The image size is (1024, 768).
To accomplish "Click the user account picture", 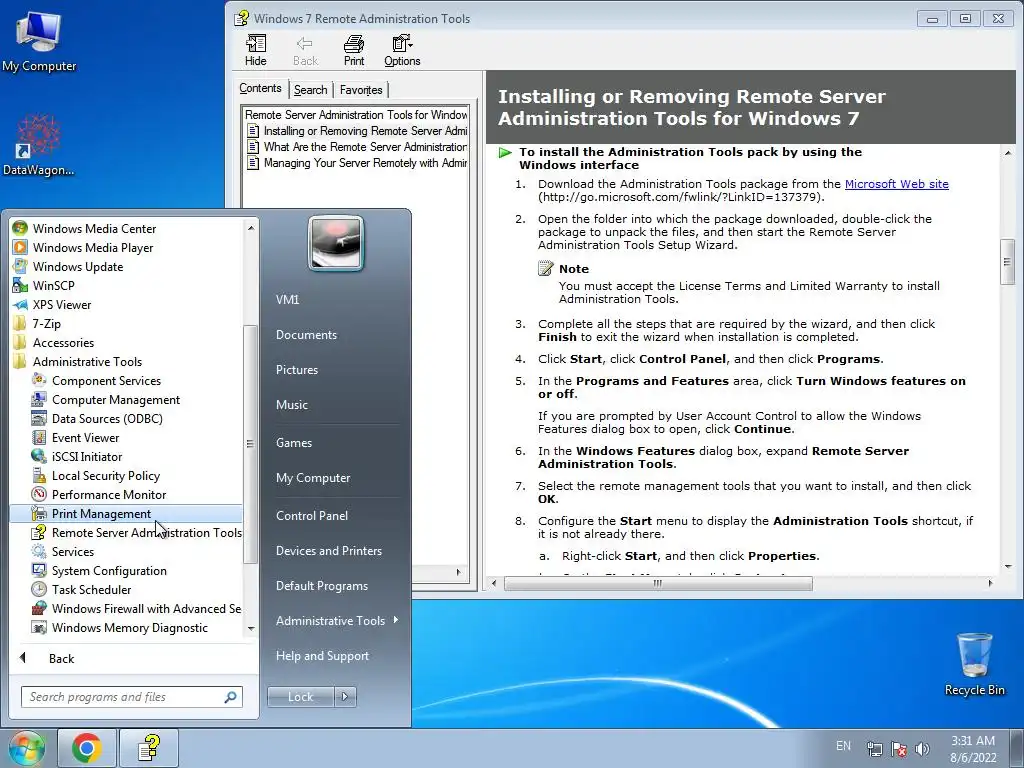I will click(x=336, y=243).
